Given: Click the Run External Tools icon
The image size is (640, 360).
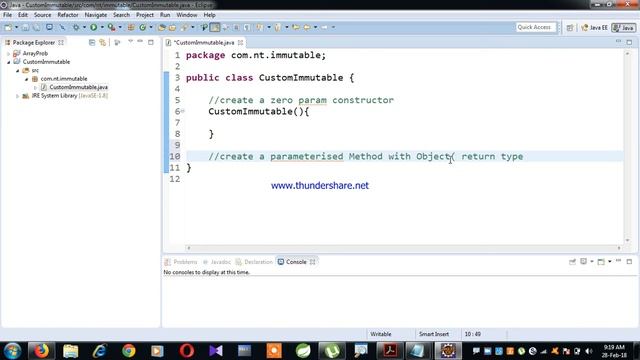Looking at the screenshot, I should (111, 27).
